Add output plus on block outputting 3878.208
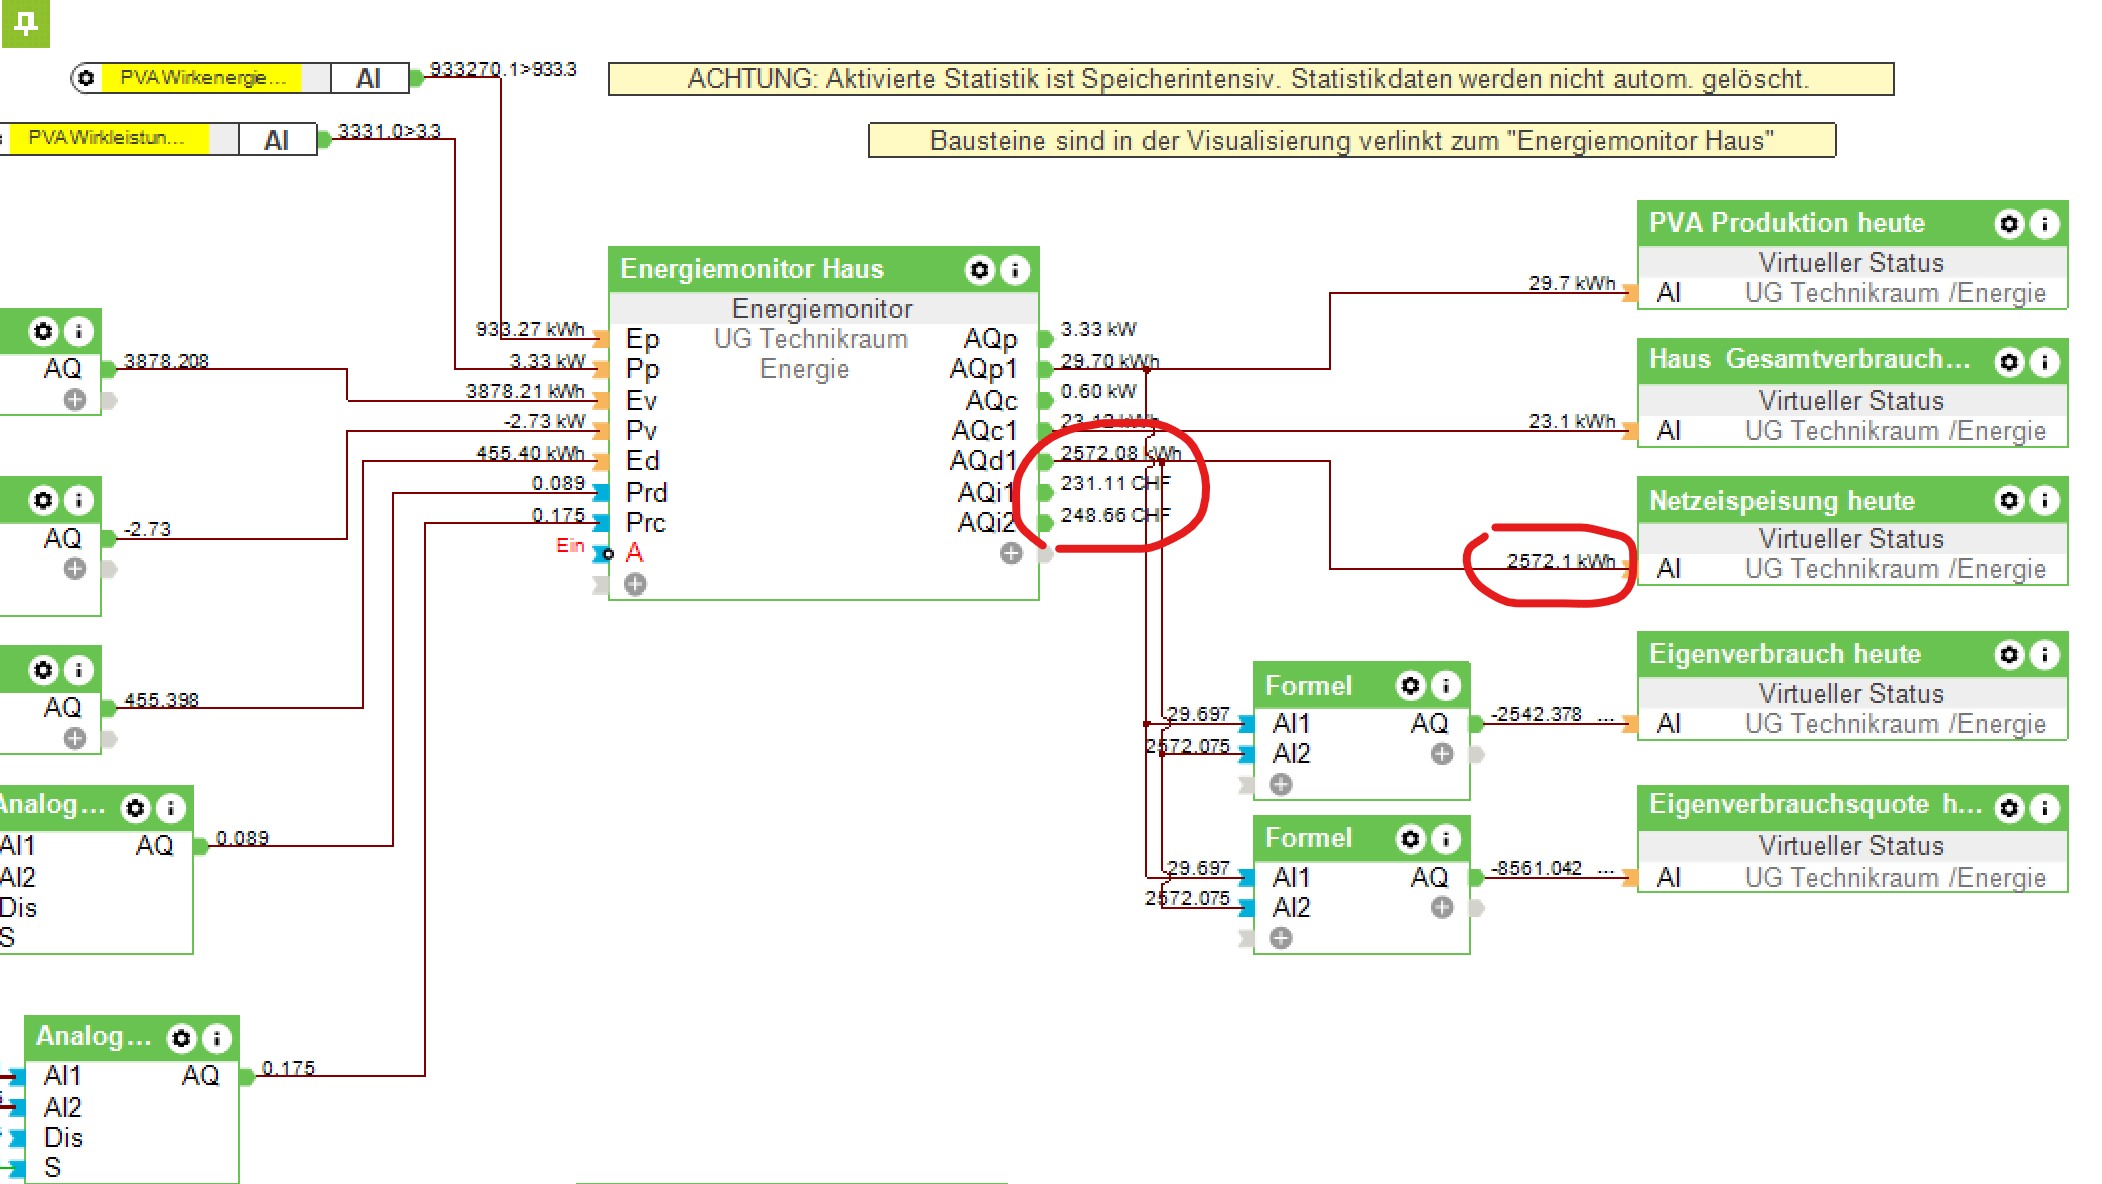 (x=75, y=400)
